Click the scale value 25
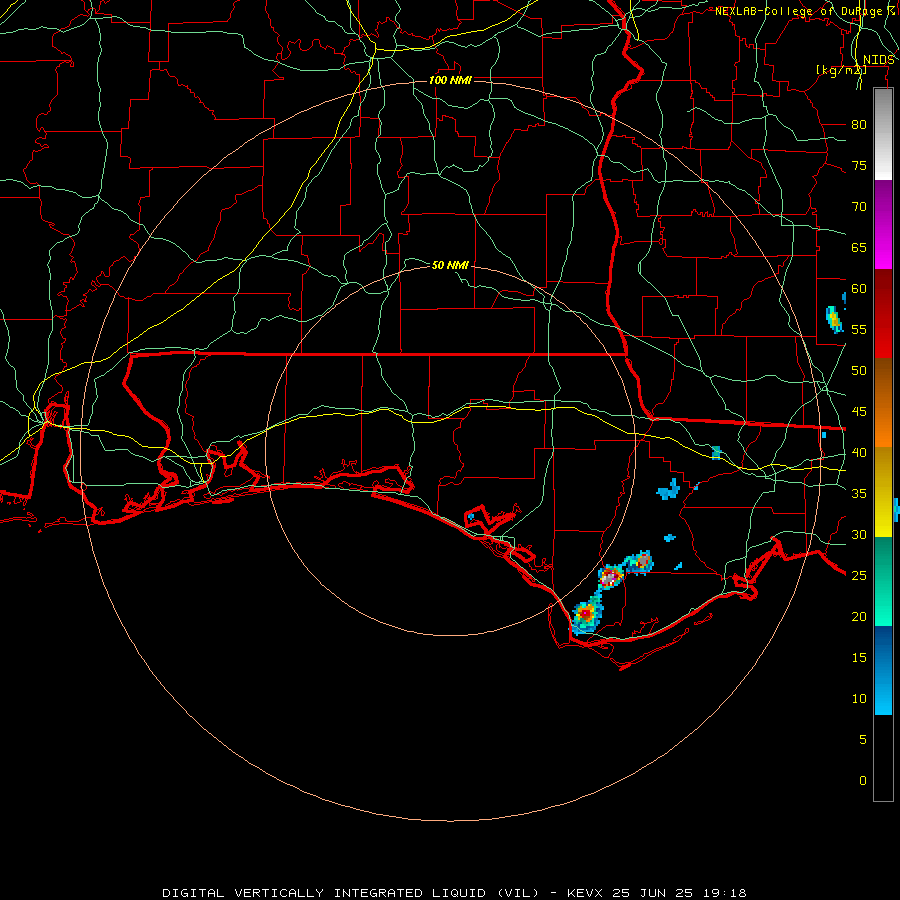This screenshot has height=900, width=900. click(x=859, y=575)
